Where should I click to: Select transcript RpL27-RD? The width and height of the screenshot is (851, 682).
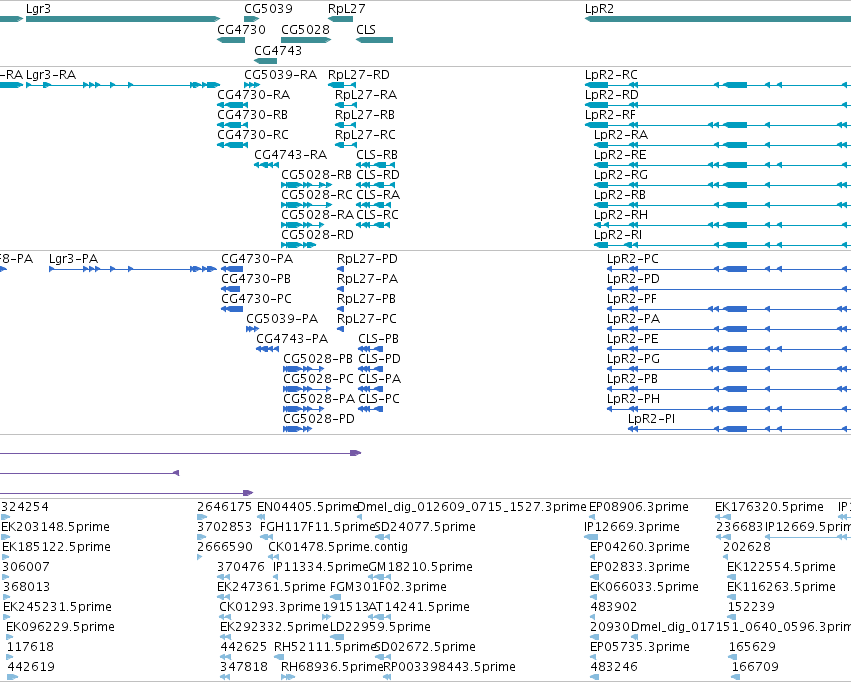click(359, 75)
